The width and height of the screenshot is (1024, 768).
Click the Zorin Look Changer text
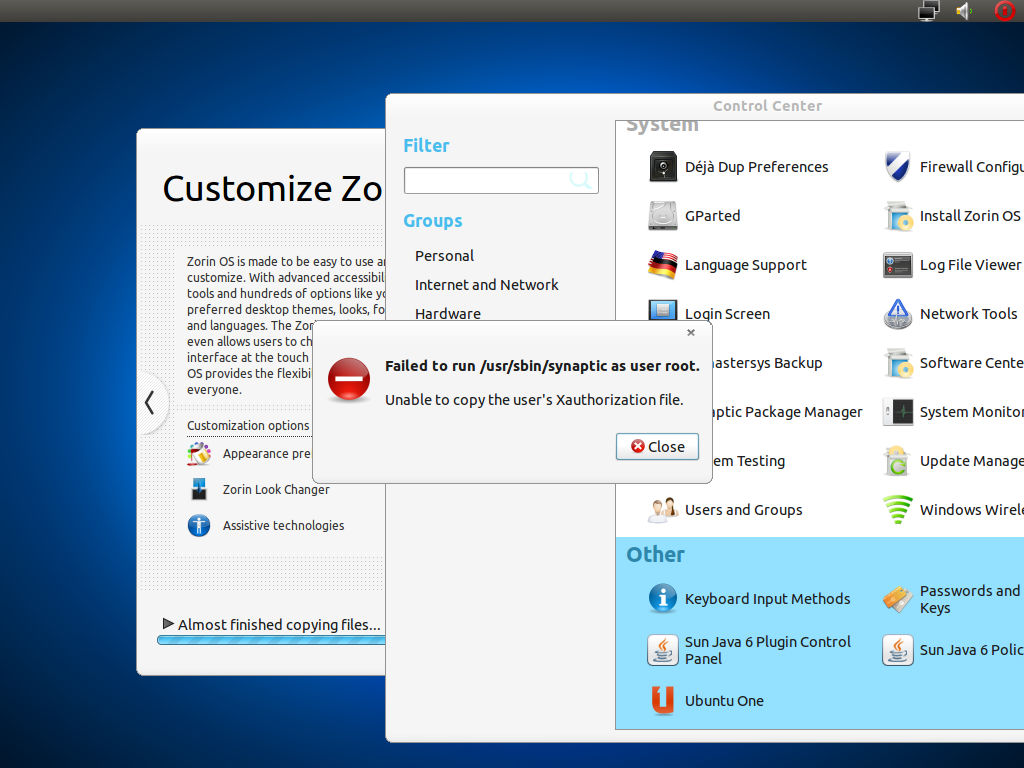[276, 490]
